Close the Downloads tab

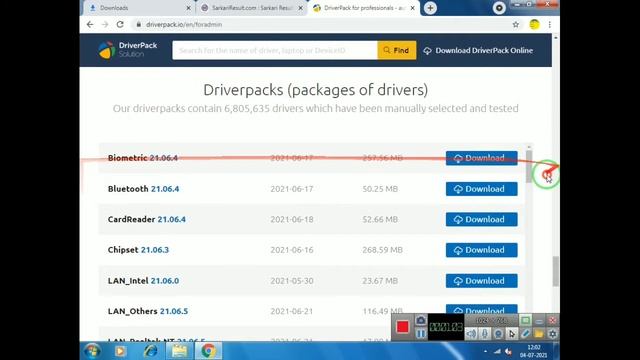[188, 8]
